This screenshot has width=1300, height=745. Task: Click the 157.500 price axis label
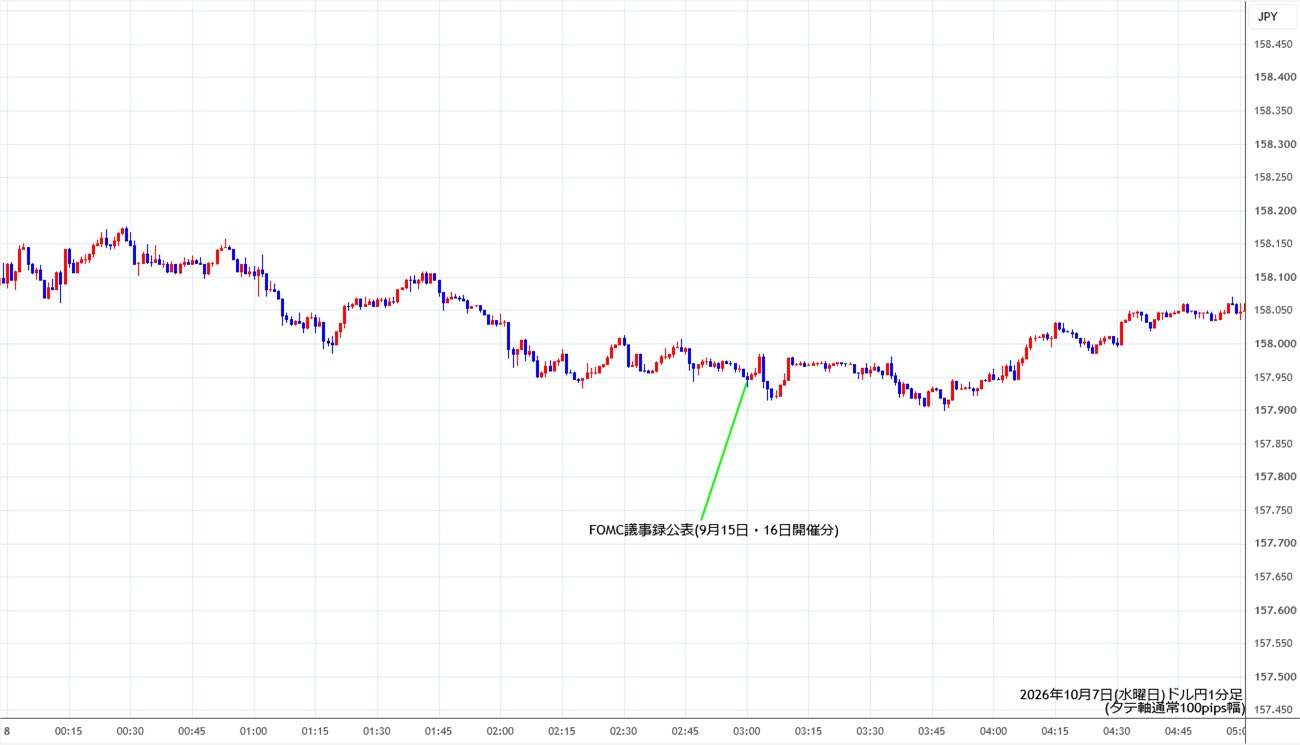(x=1273, y=677)
